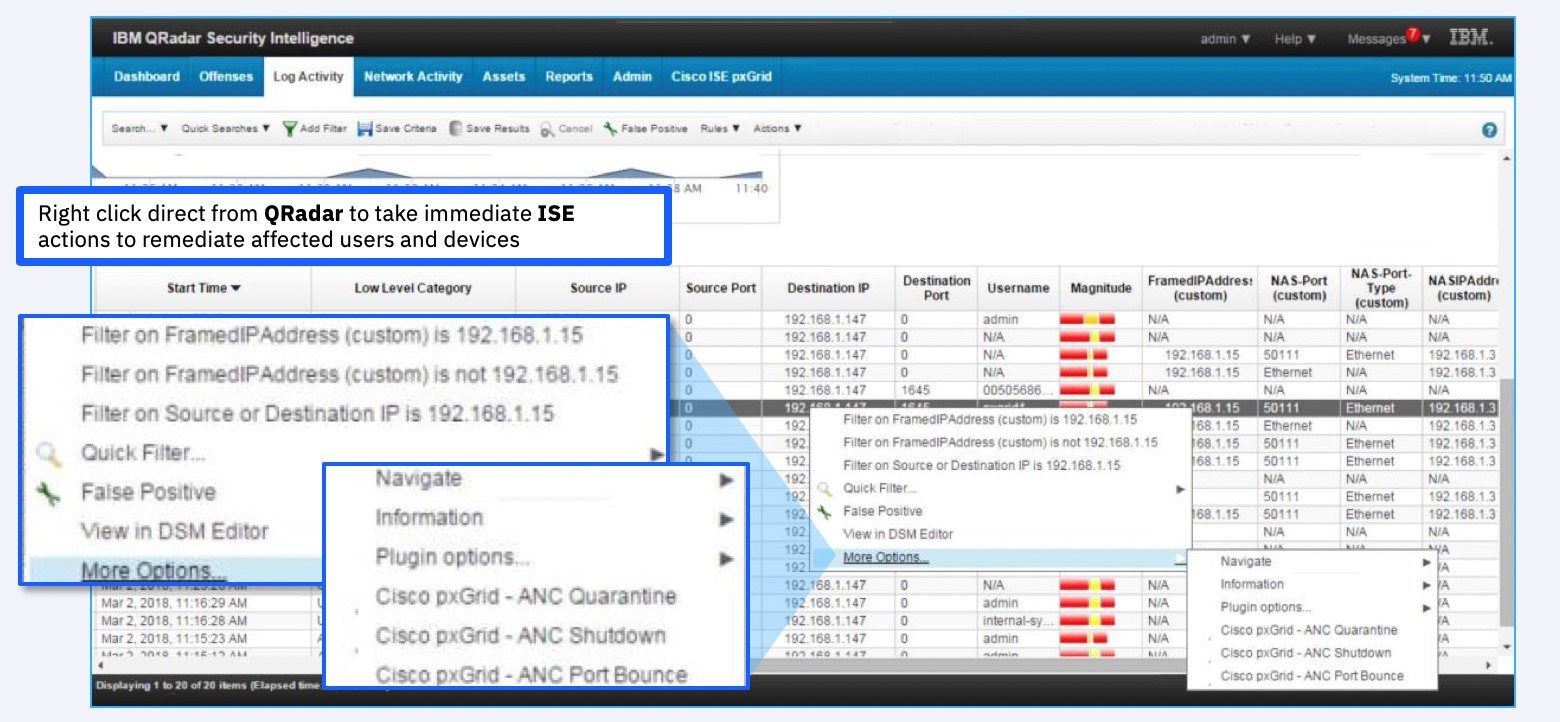The width and height of the screenshot is (1560, 722).
Task: Click the Save Results toolbar icon
Action: (x=456, y=129)
